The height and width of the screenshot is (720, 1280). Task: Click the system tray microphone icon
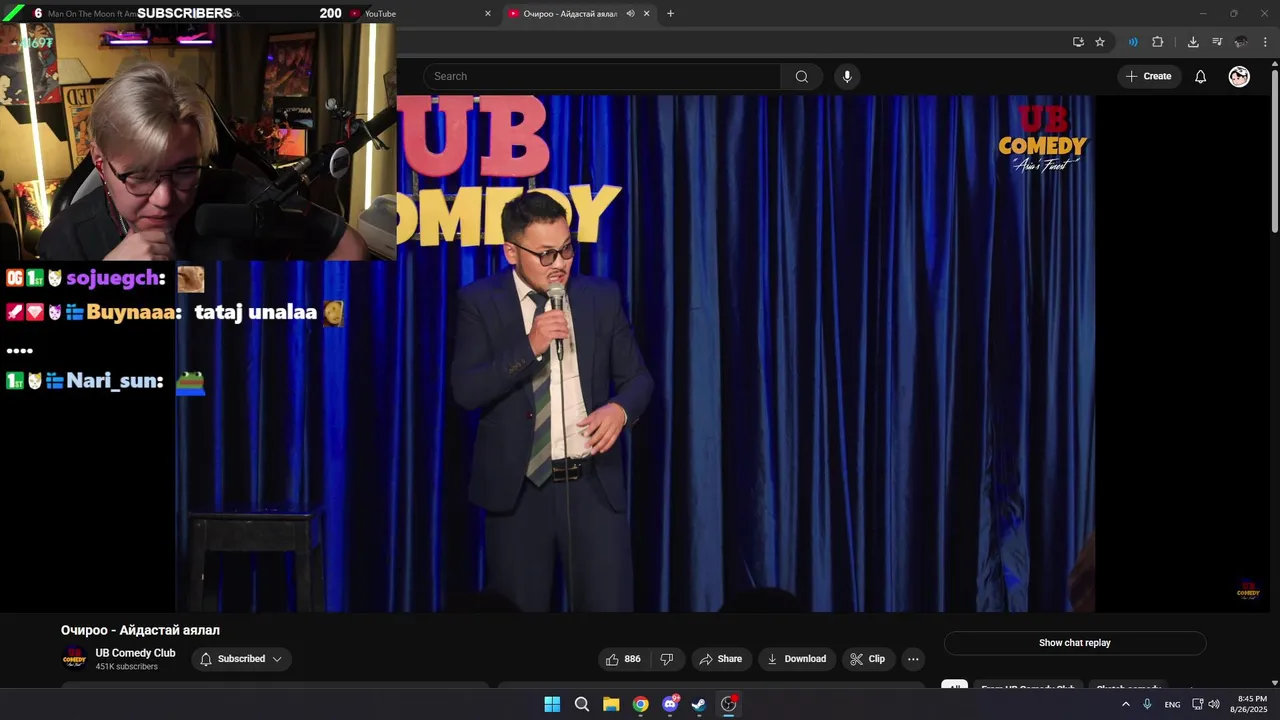pyautogui.click(x=1147, y=704)
